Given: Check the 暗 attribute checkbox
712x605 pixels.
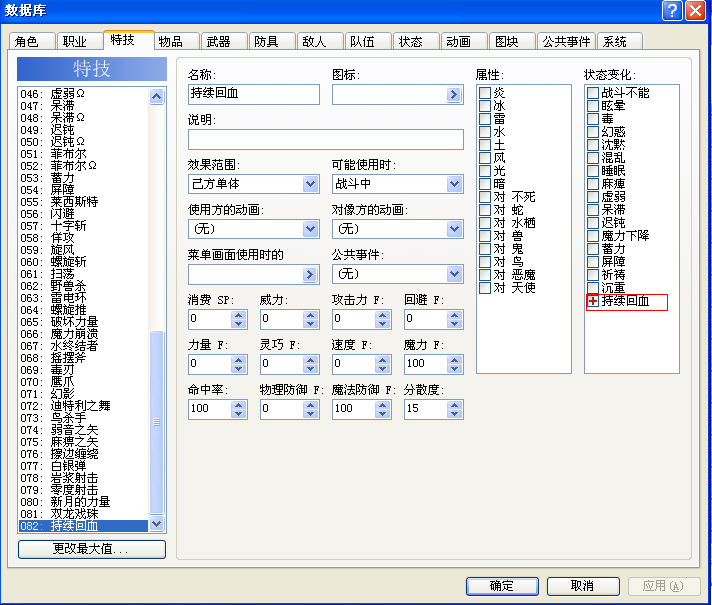Looking at the screenshot, I should [485, 184].
